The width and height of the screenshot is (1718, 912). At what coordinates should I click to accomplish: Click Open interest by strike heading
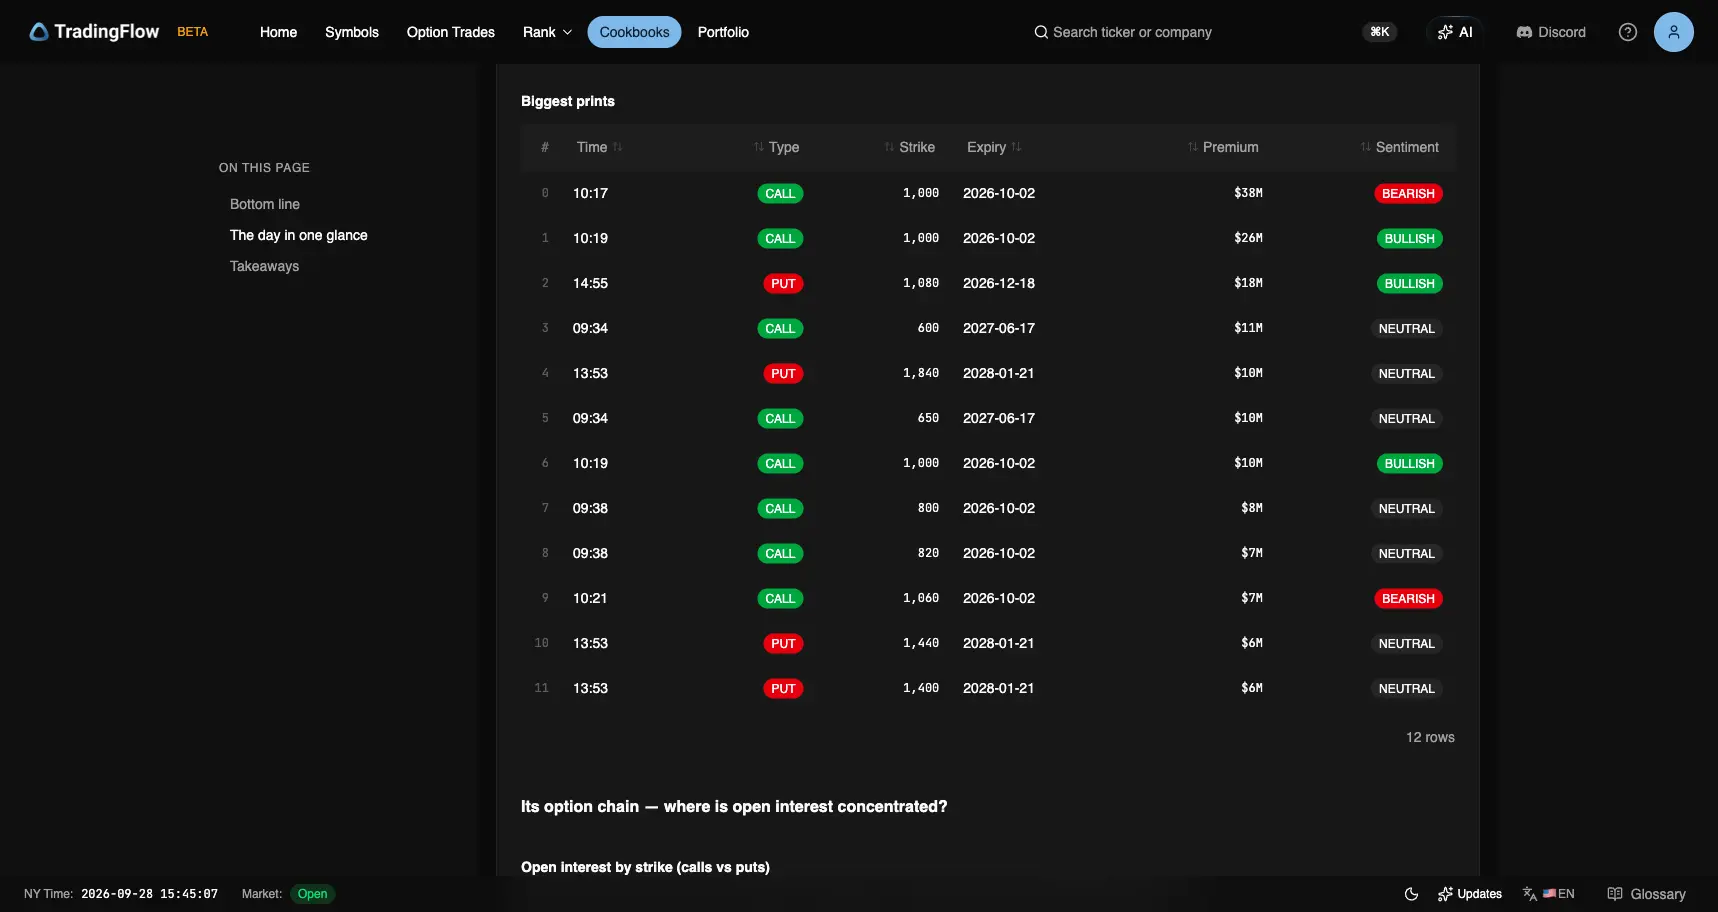click(645, 867)
